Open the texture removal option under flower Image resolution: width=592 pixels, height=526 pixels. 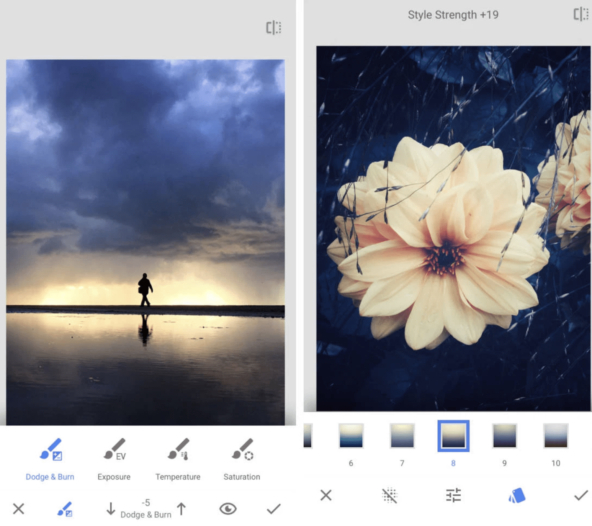pyautogui.click(x=390, y=495)
